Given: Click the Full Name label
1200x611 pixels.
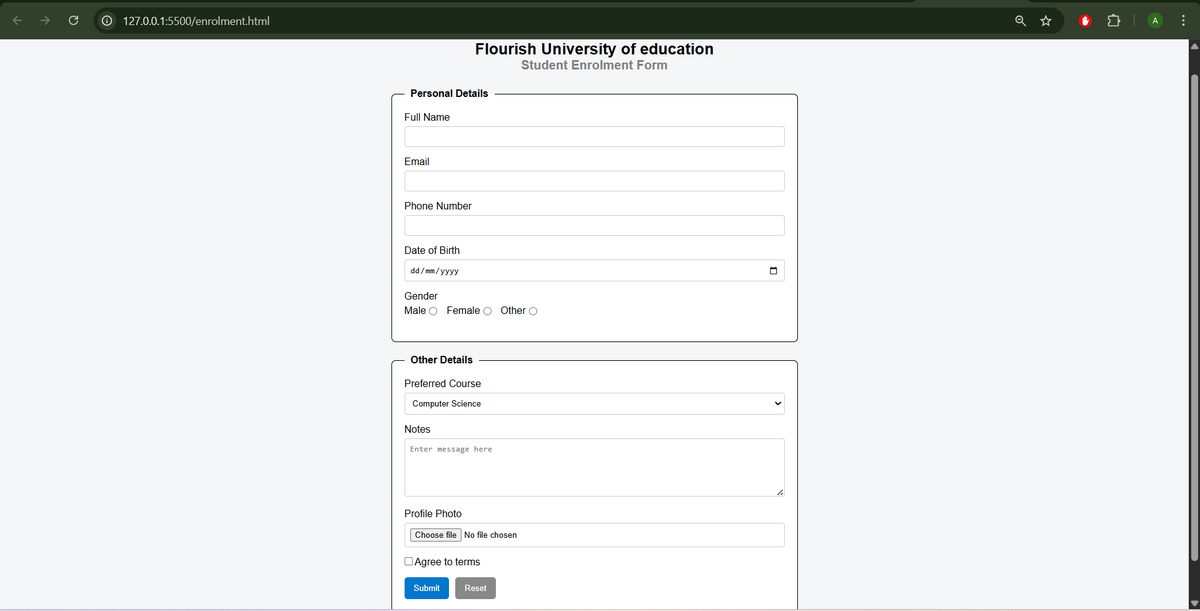Looking at the screenshot, I should [x=427, y=117].
